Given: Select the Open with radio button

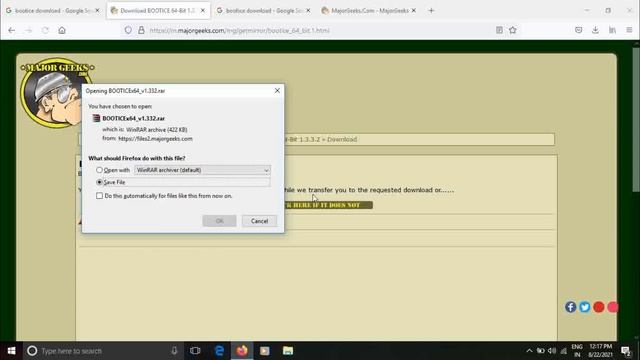Looking at the screenshot, I should coord(99,170).
